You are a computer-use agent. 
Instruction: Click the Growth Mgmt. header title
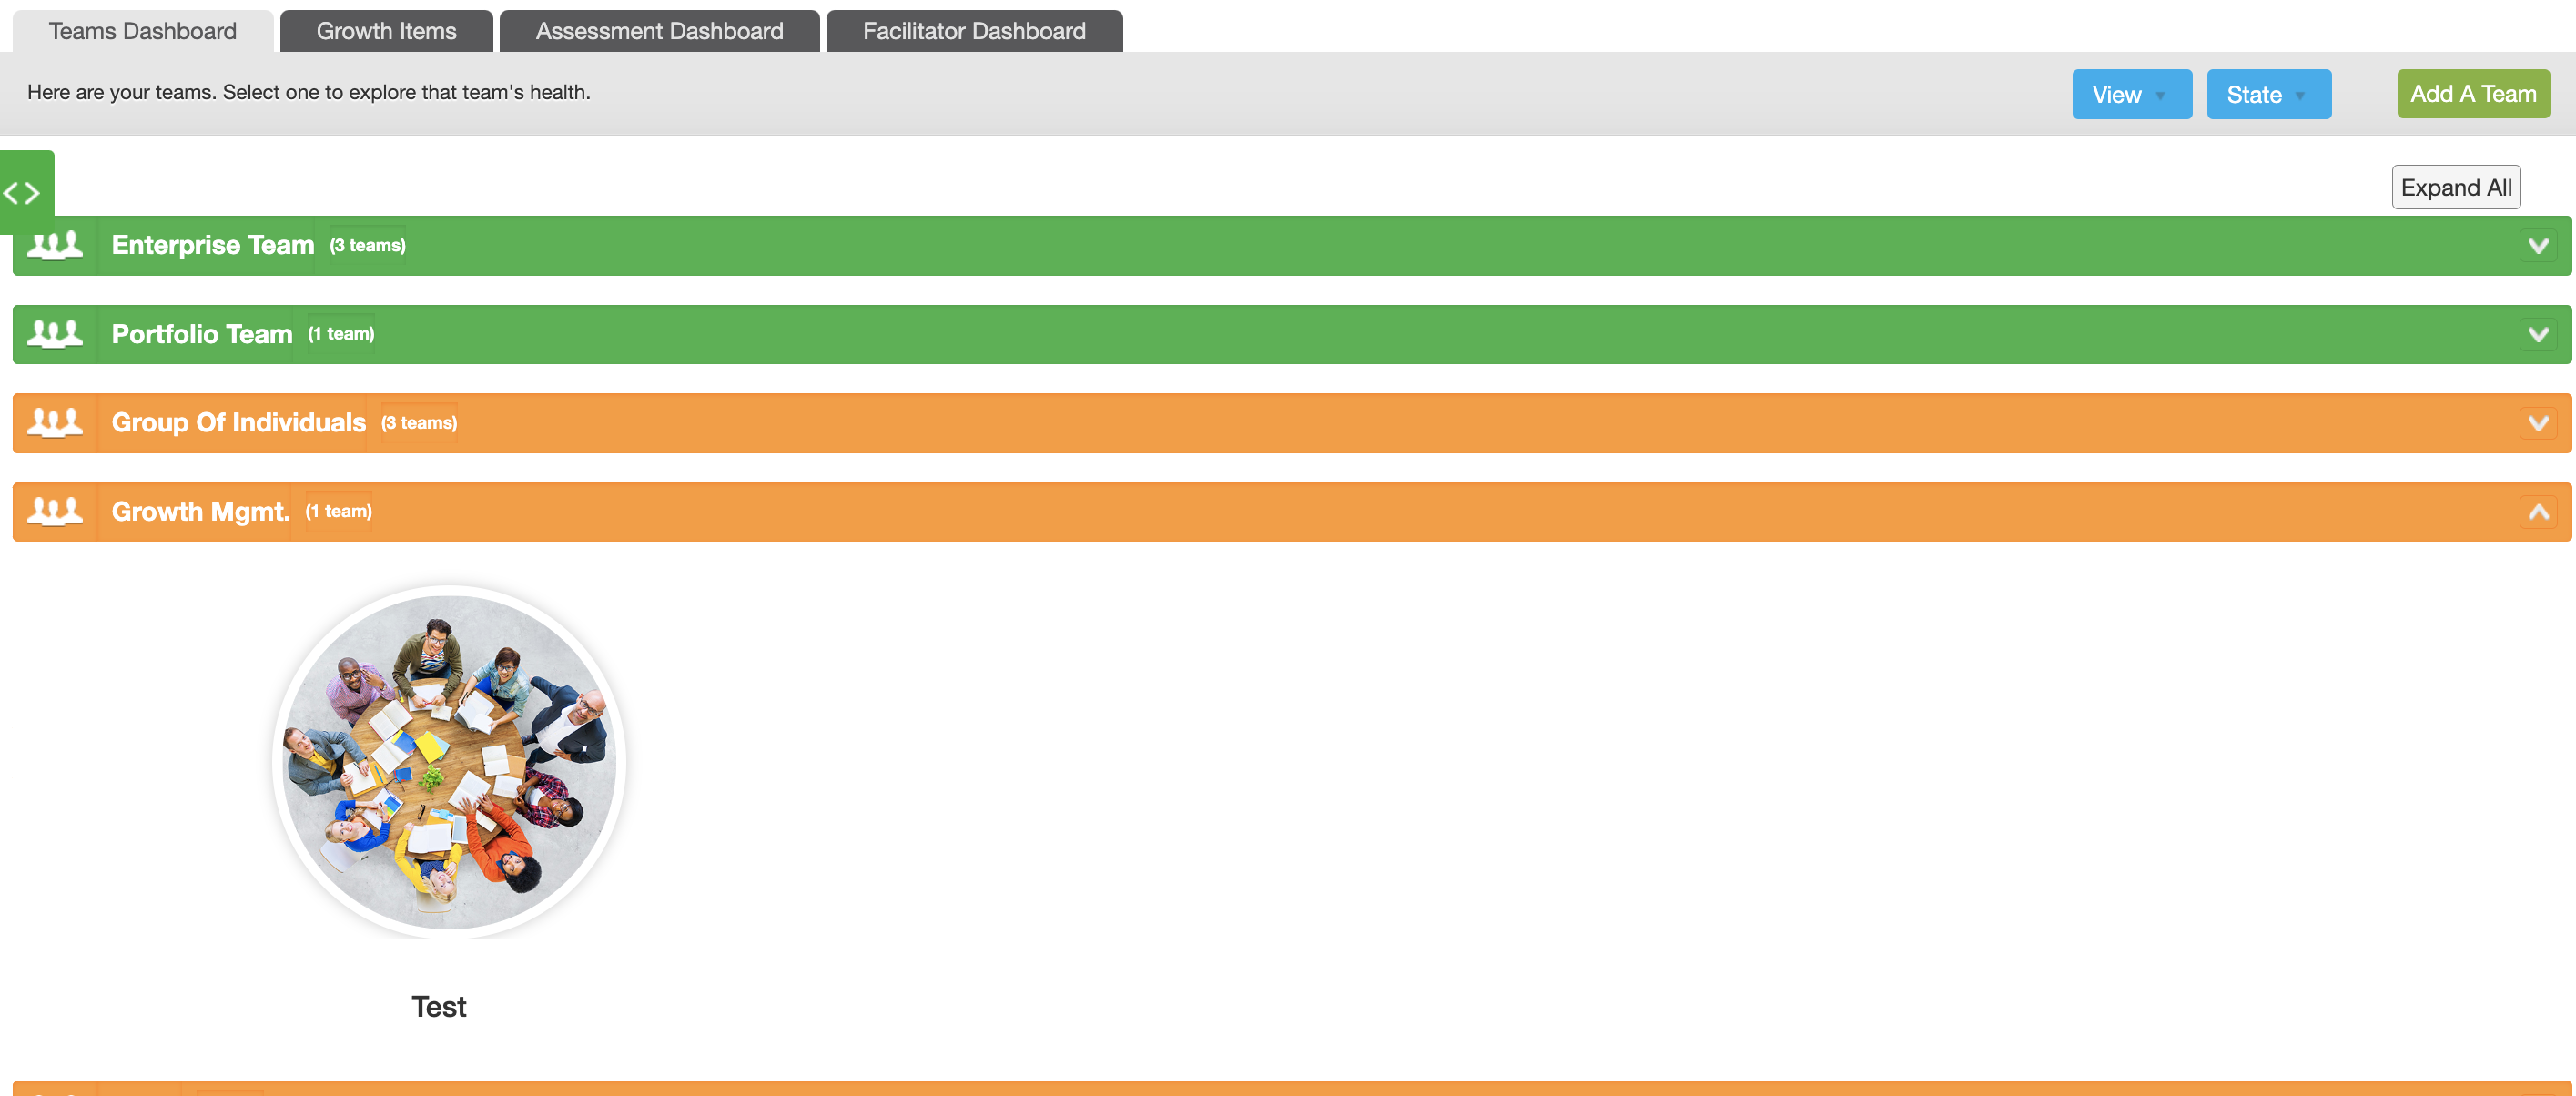(x=201, y=512)
